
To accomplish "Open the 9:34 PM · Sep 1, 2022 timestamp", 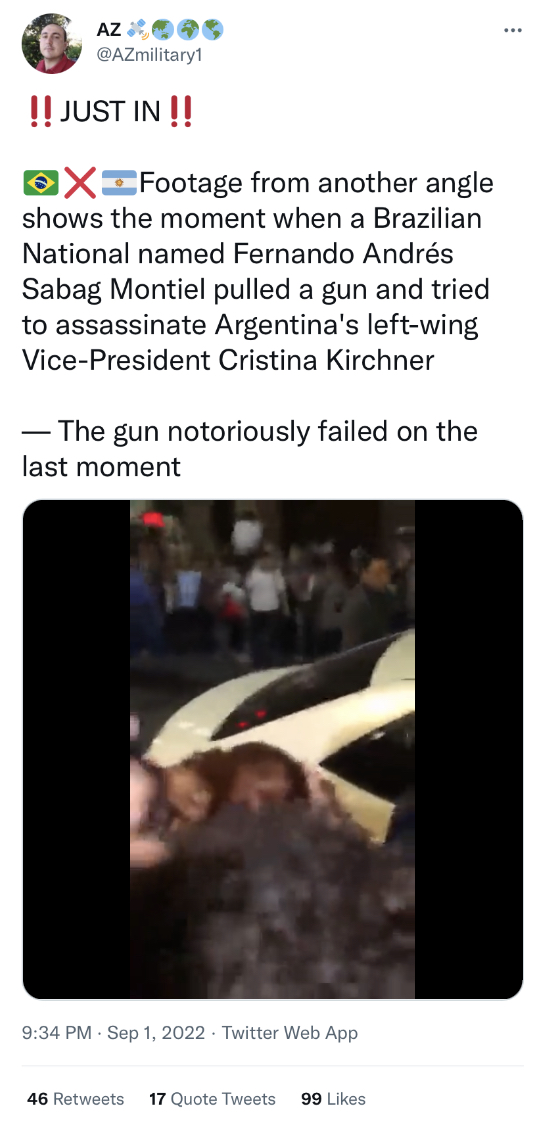I will point(113,1033).
